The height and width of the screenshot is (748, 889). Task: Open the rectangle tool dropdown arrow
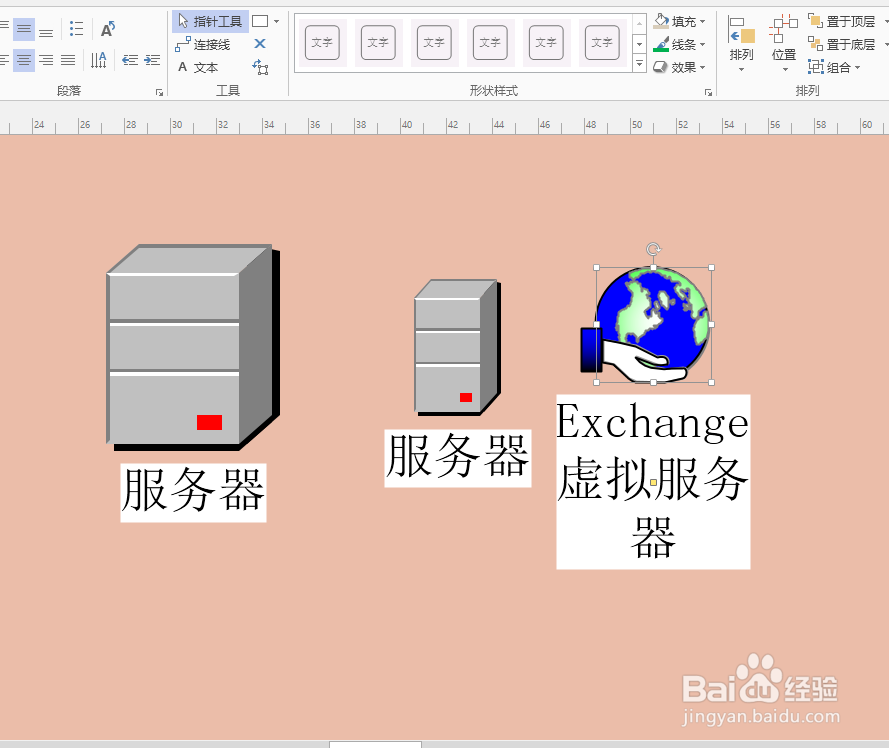(277, 22)
